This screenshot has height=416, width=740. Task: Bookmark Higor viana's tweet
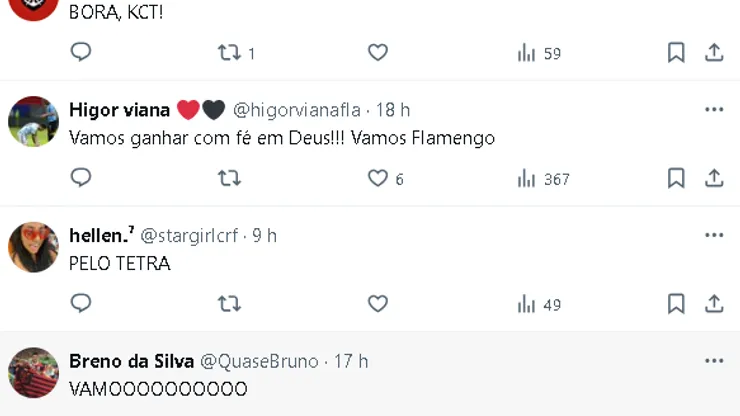676,178
